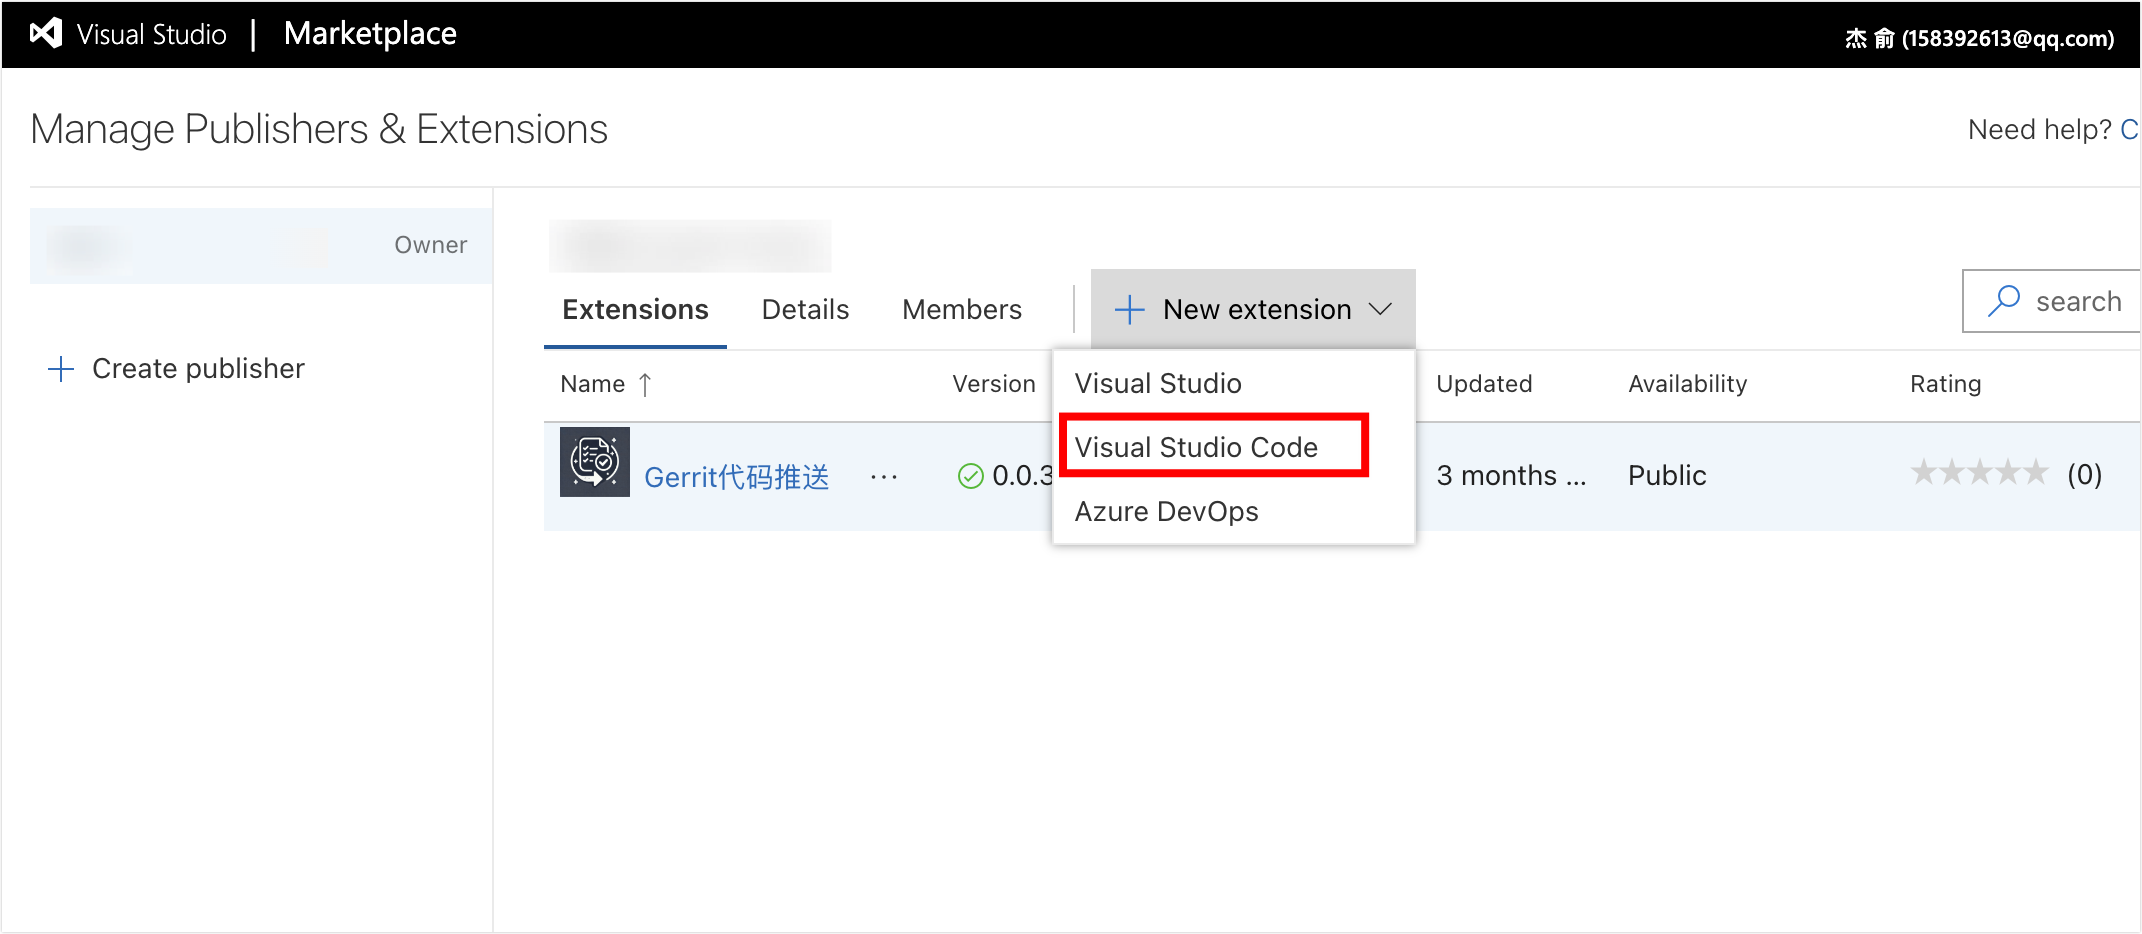
Task: Sort by the Availability column header
Action: pos(1687,384)
